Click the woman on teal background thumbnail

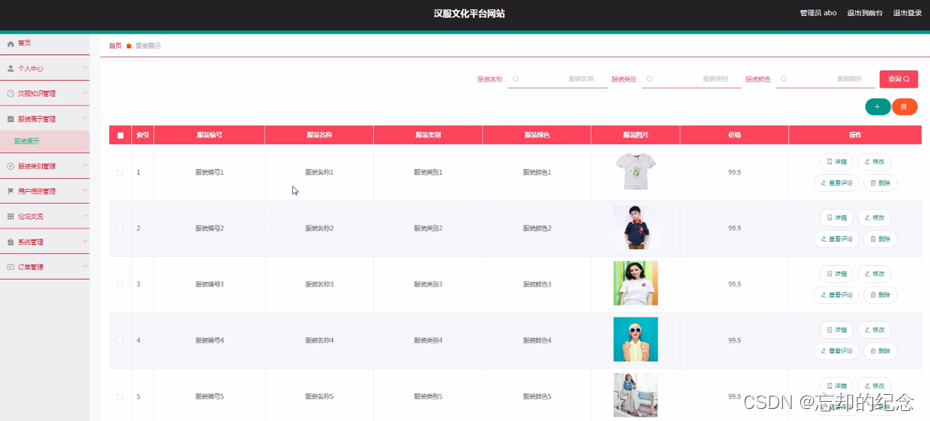(635, 339)
